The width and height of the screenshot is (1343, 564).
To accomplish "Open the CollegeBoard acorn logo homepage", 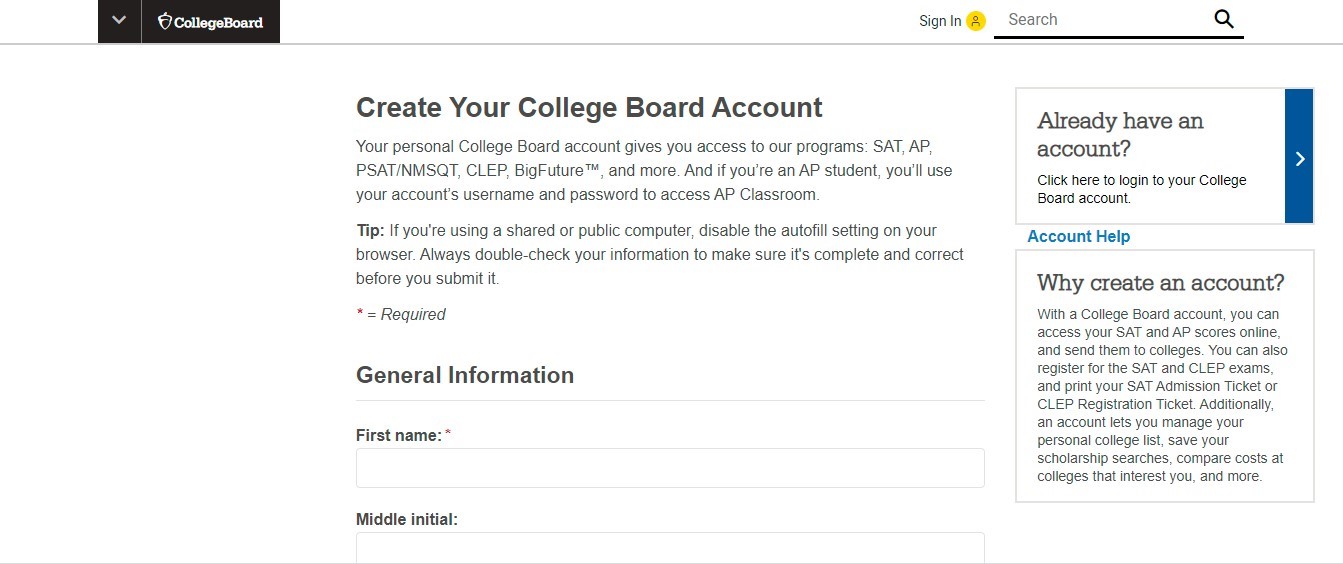I will click(211, 21).
